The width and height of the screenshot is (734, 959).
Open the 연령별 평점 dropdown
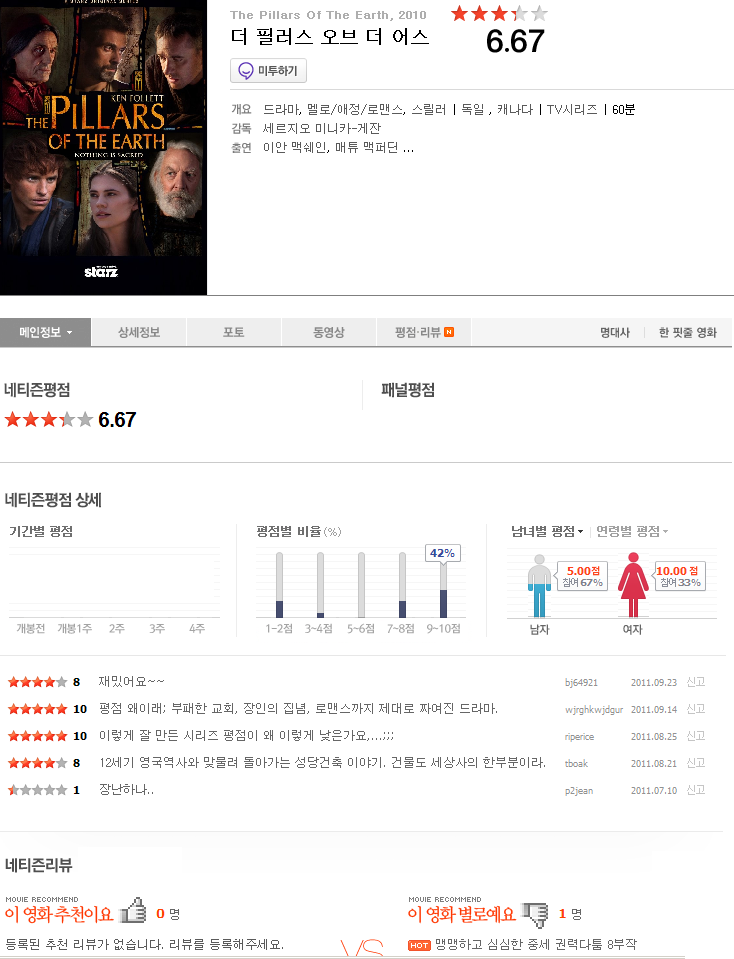[632, 531]
